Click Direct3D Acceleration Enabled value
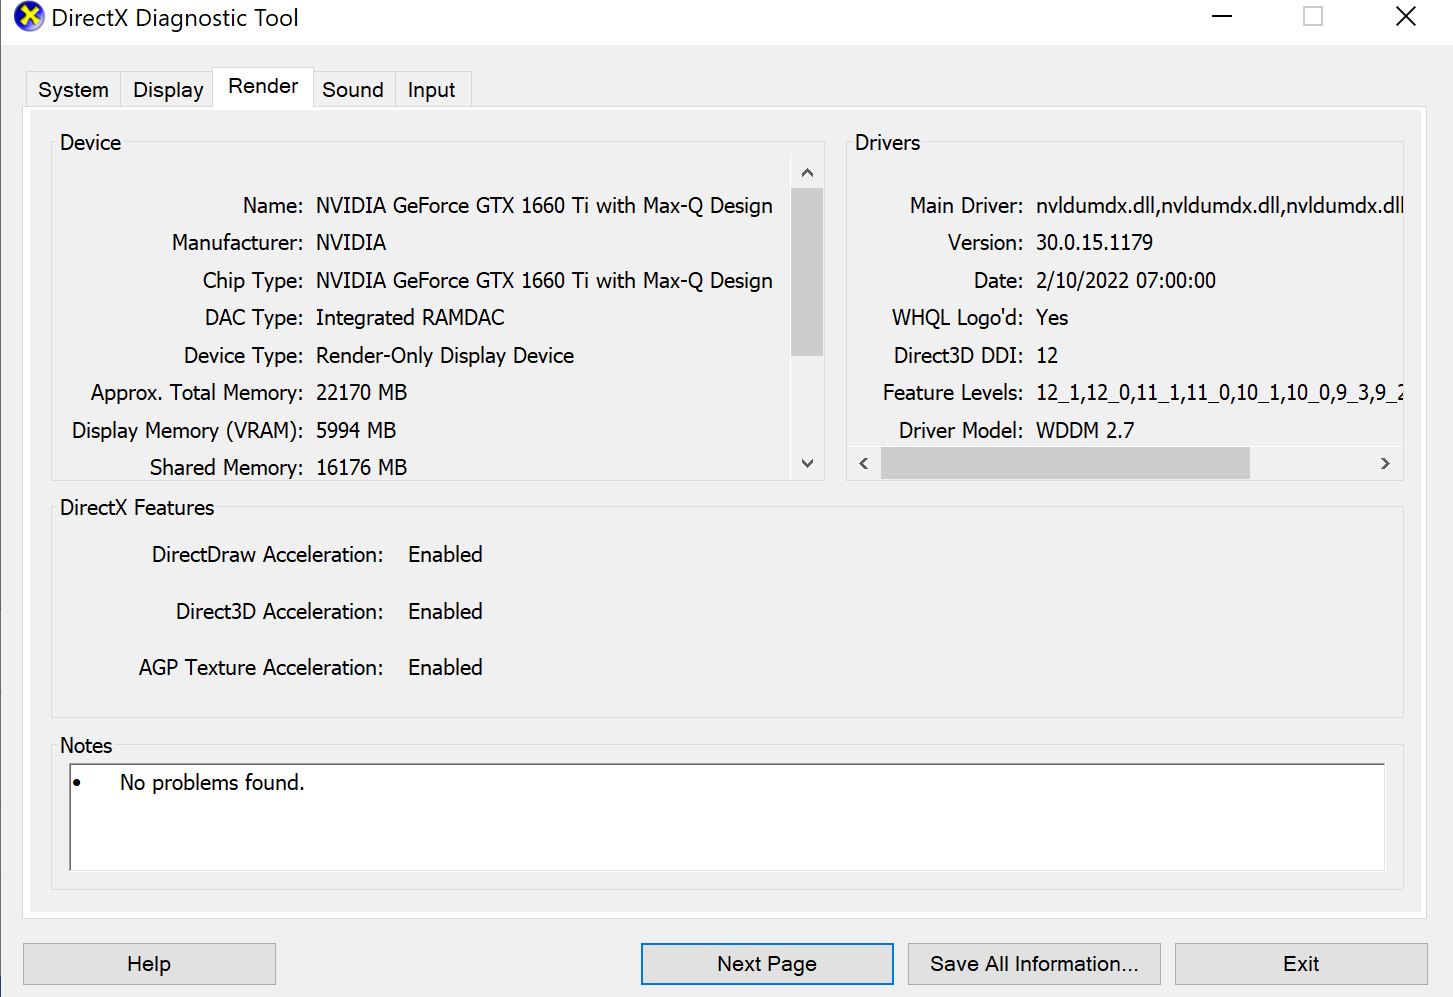Screen dimensions: 1453x997 (x=445, y=612)
